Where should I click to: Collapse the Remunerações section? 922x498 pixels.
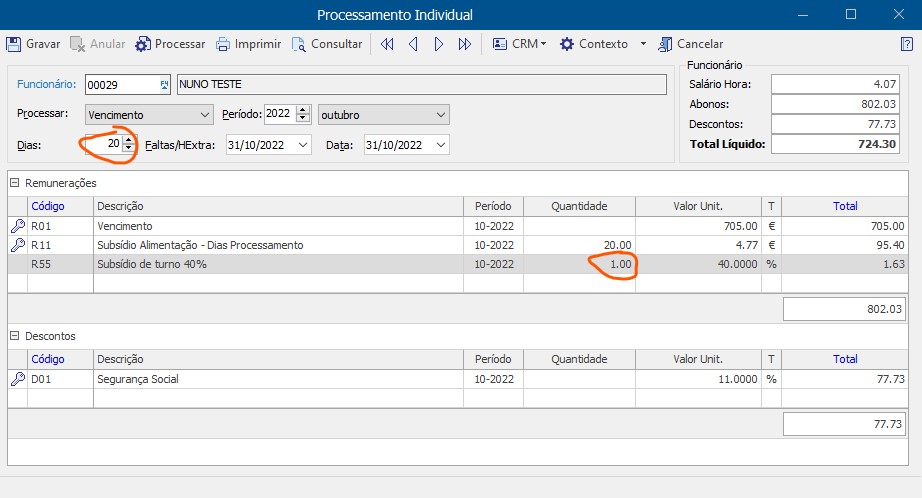pyautogui.click(x=14, y=183)
